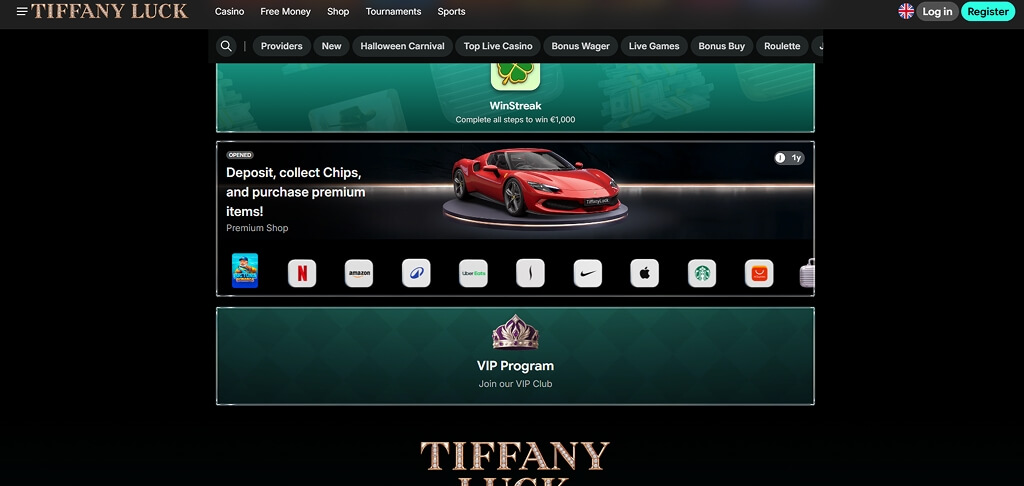Viewport: 1024px width, 486px height.
Task: Open Halloween Carnival category
Action: coord(402,46)
